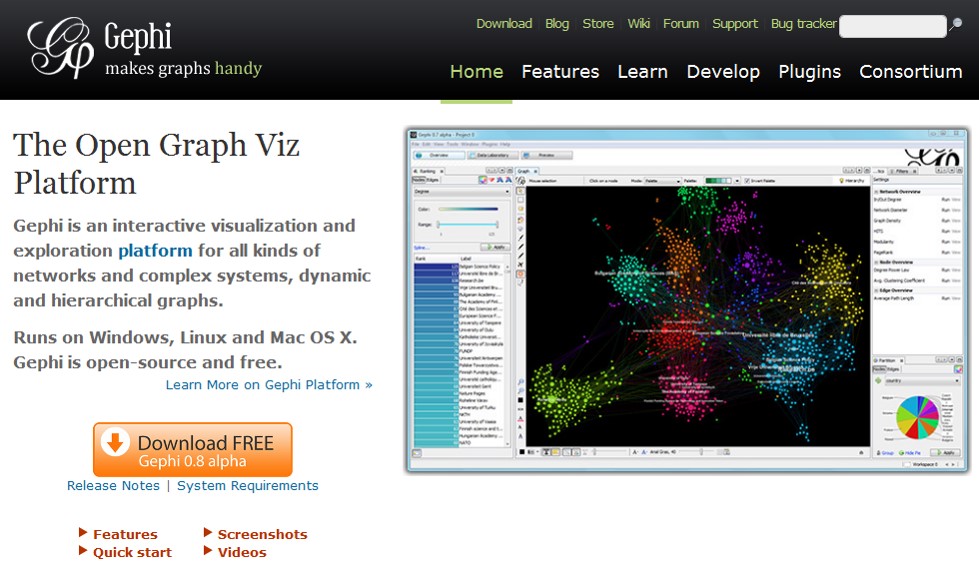Screen dimensions: 979x564
Task: Open the Release Notes link
Action: tap(113, 486)
